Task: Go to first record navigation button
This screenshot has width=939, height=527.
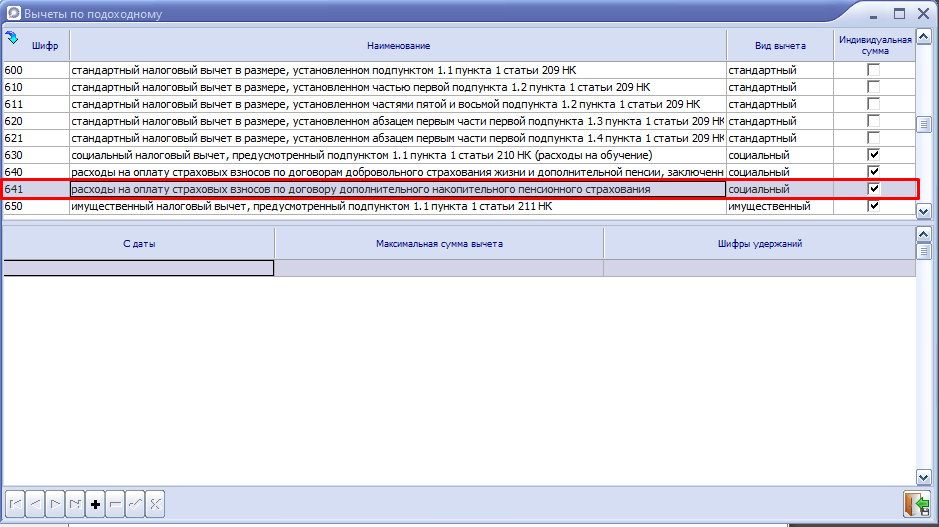Action: tap(16, 505)
